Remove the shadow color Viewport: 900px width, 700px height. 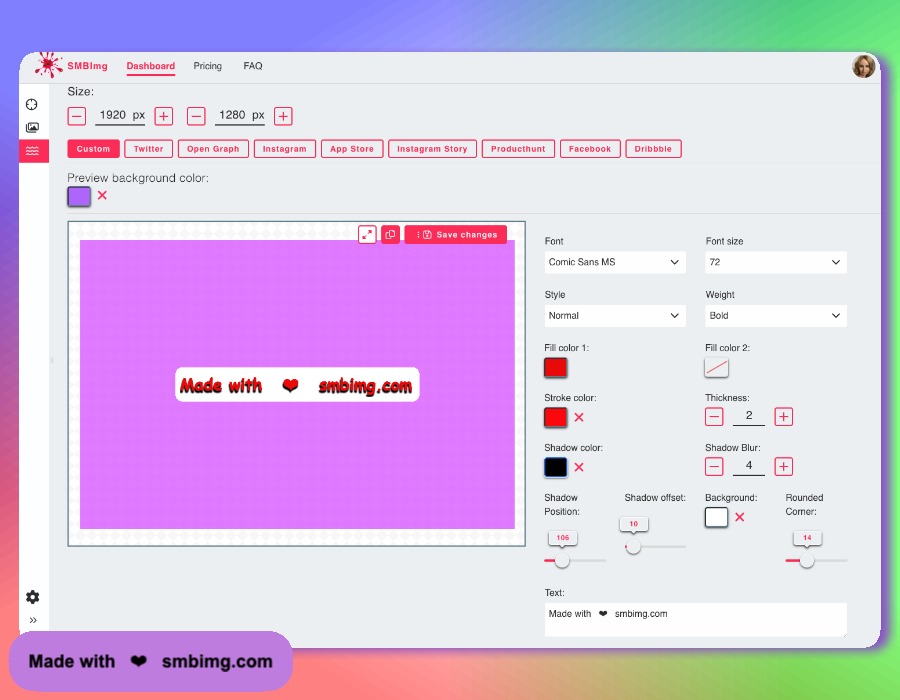(579, 467)
